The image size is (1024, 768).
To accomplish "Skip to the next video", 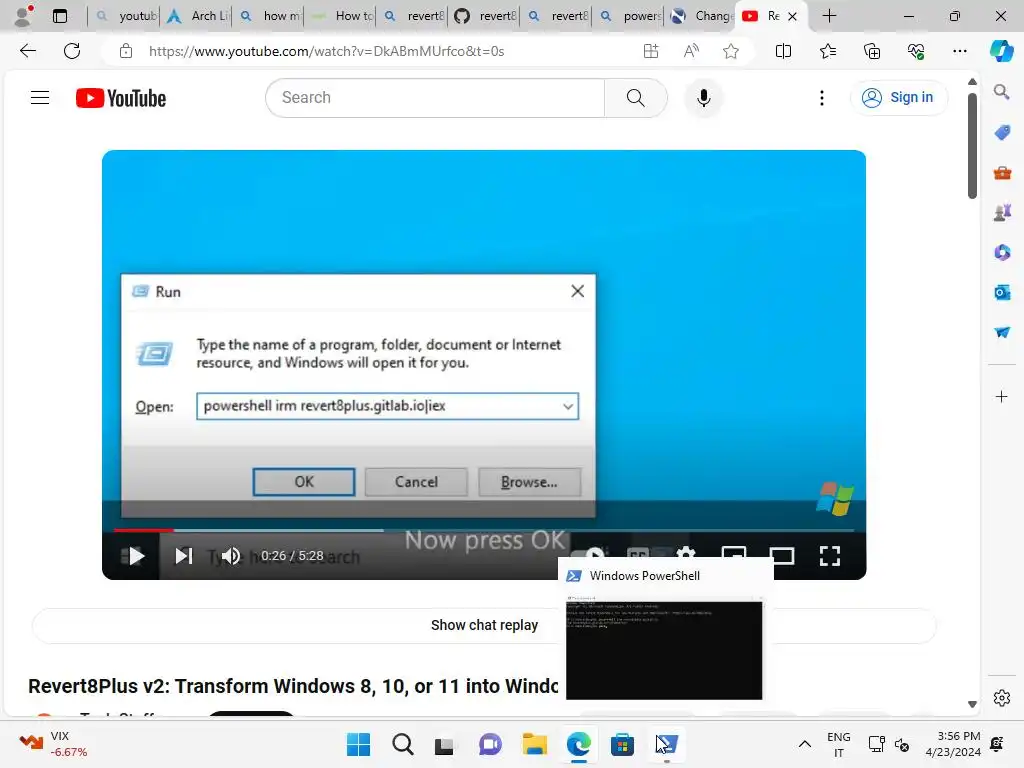I will (184, 556).
